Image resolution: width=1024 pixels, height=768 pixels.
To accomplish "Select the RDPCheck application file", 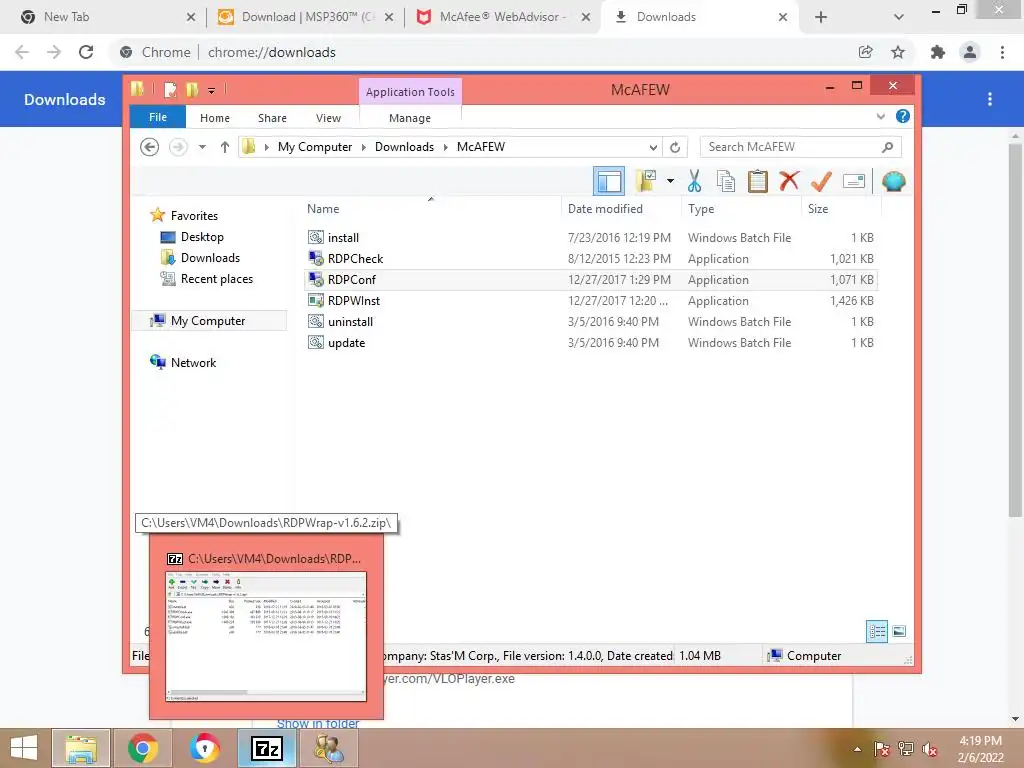I will (x=591, y=259).
